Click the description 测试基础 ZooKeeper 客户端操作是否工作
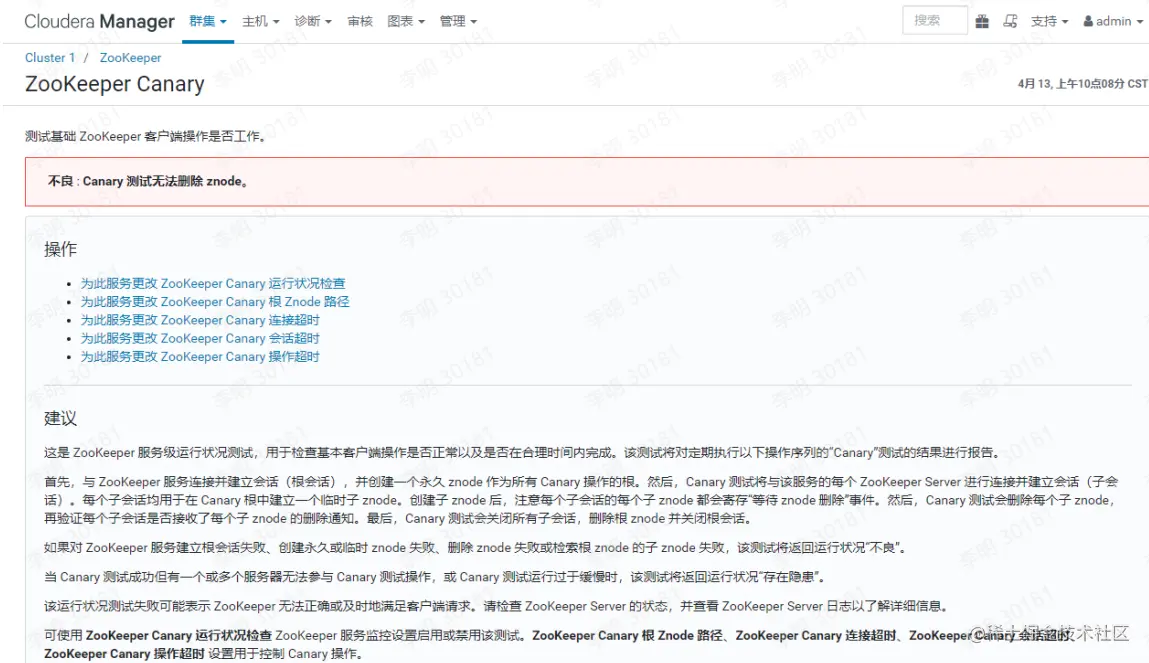 [x=145, y=136]
